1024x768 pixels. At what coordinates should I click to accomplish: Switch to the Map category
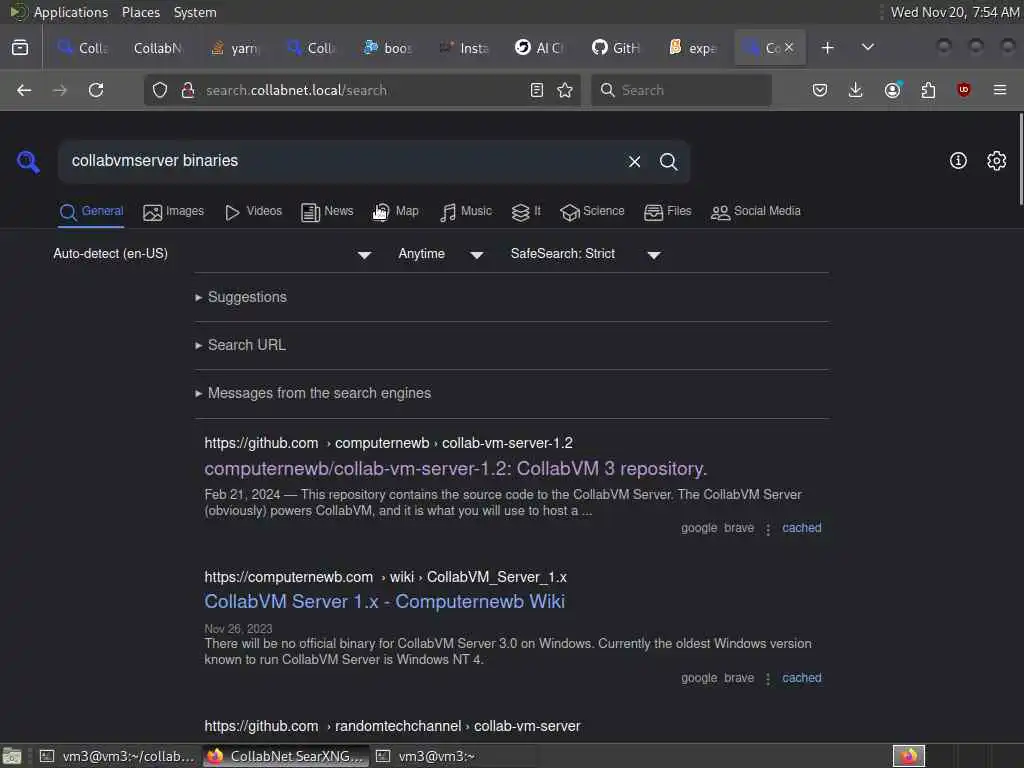point(396,212)
